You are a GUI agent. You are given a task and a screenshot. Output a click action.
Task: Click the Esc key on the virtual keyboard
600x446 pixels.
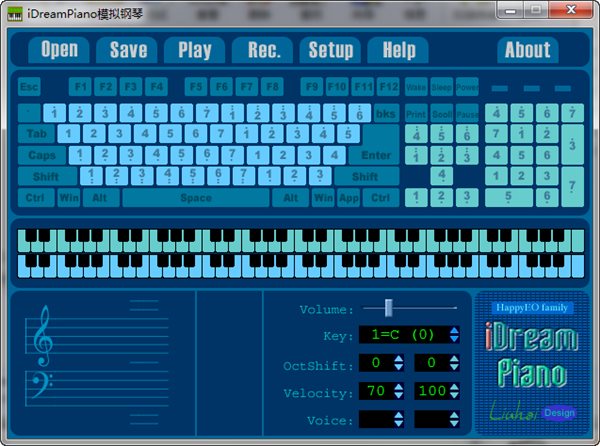click(29, 87)
